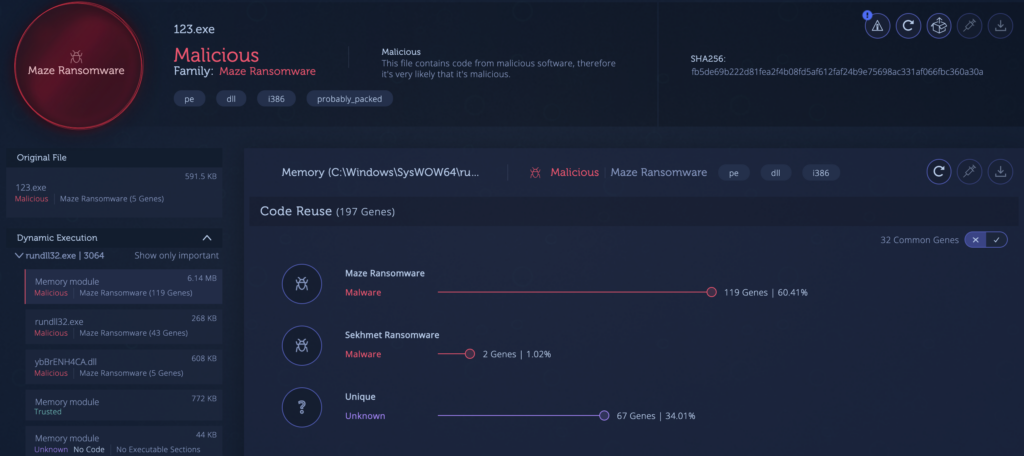Click the reanalyze refresh icon in top header
The height and width of the screenshot is (456, 1024).
pos(908,26)
